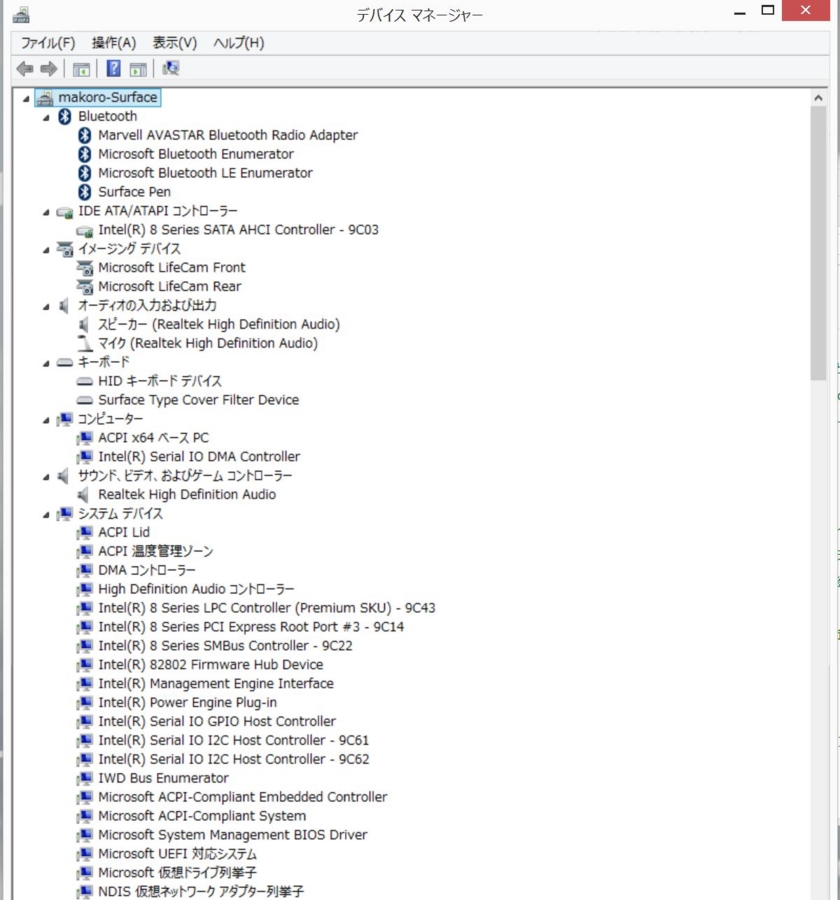Click the Surface Pen Bluetooth icon
The height and width of the screenshot is (900, 840).
(85, 192)
